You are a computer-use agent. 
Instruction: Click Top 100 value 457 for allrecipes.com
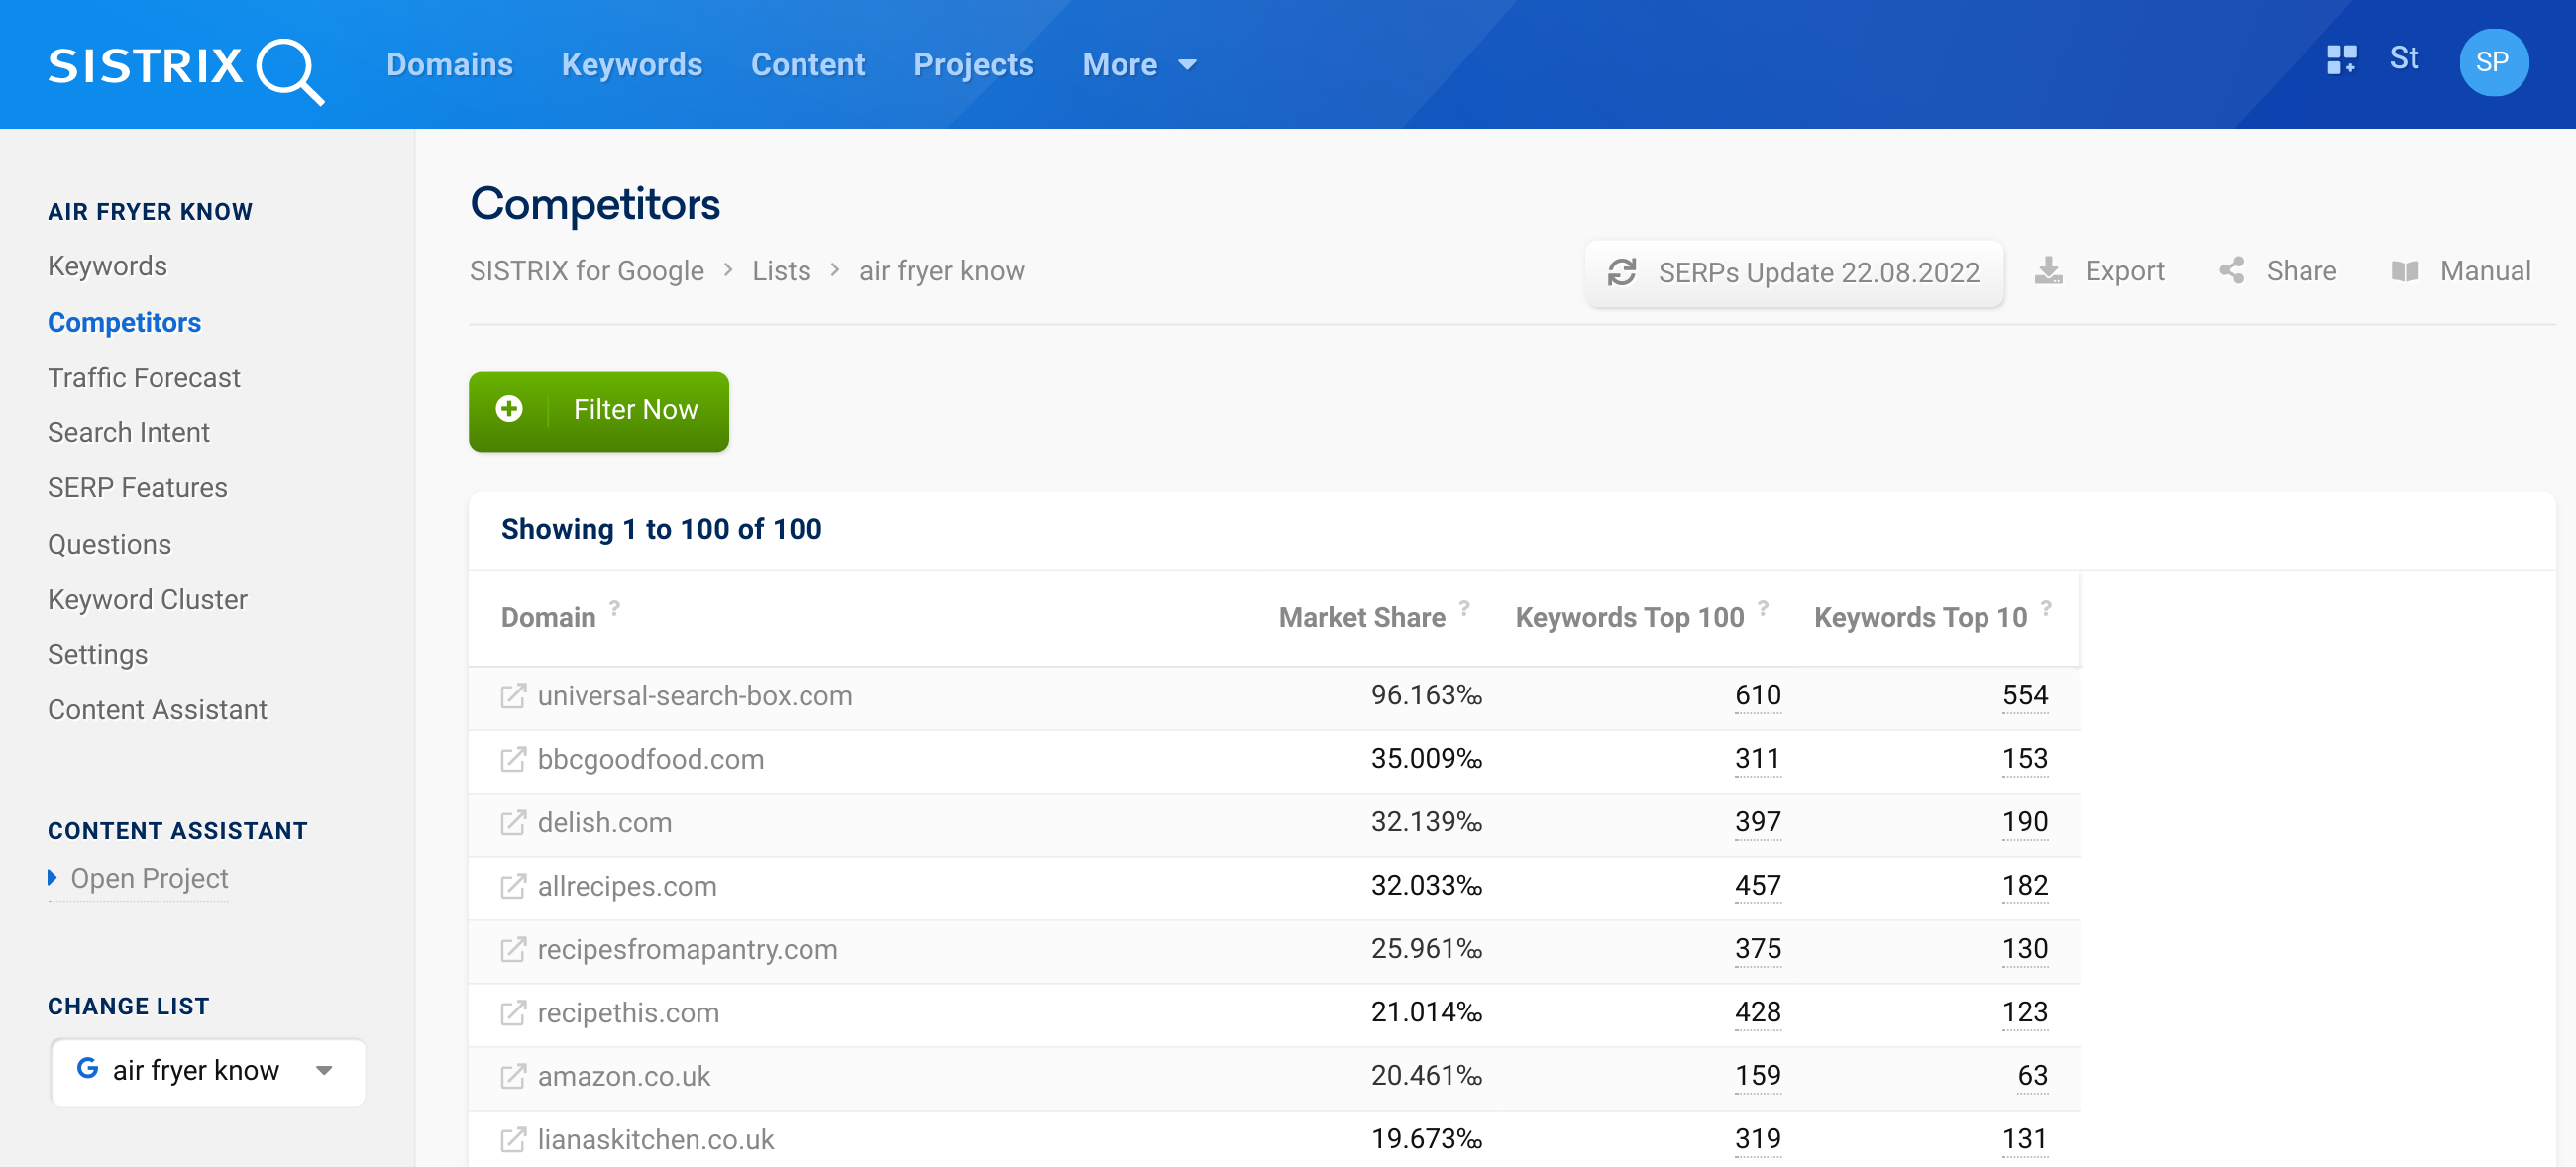[1757, 885]
